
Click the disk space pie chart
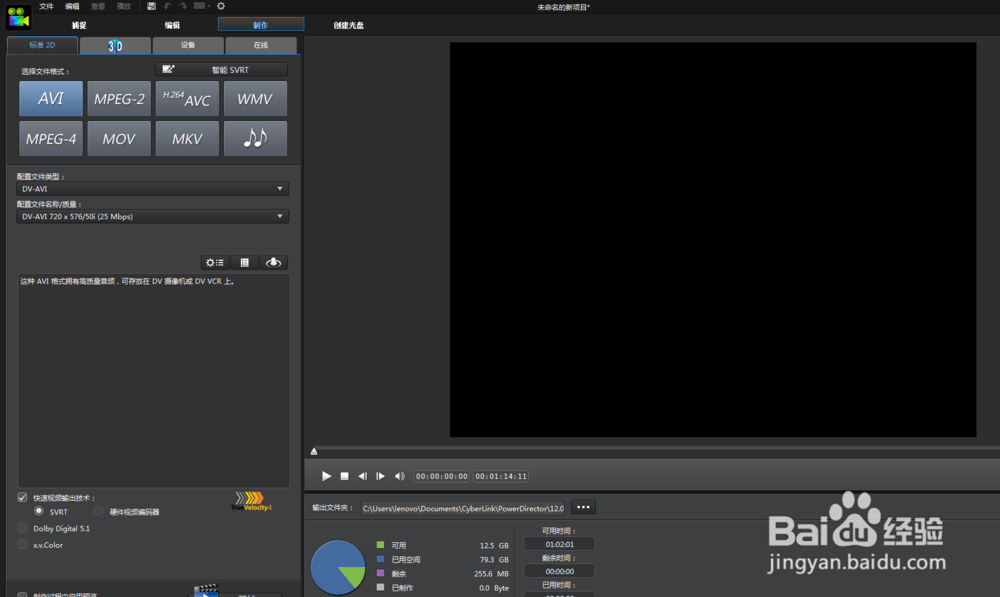(338, 568)
